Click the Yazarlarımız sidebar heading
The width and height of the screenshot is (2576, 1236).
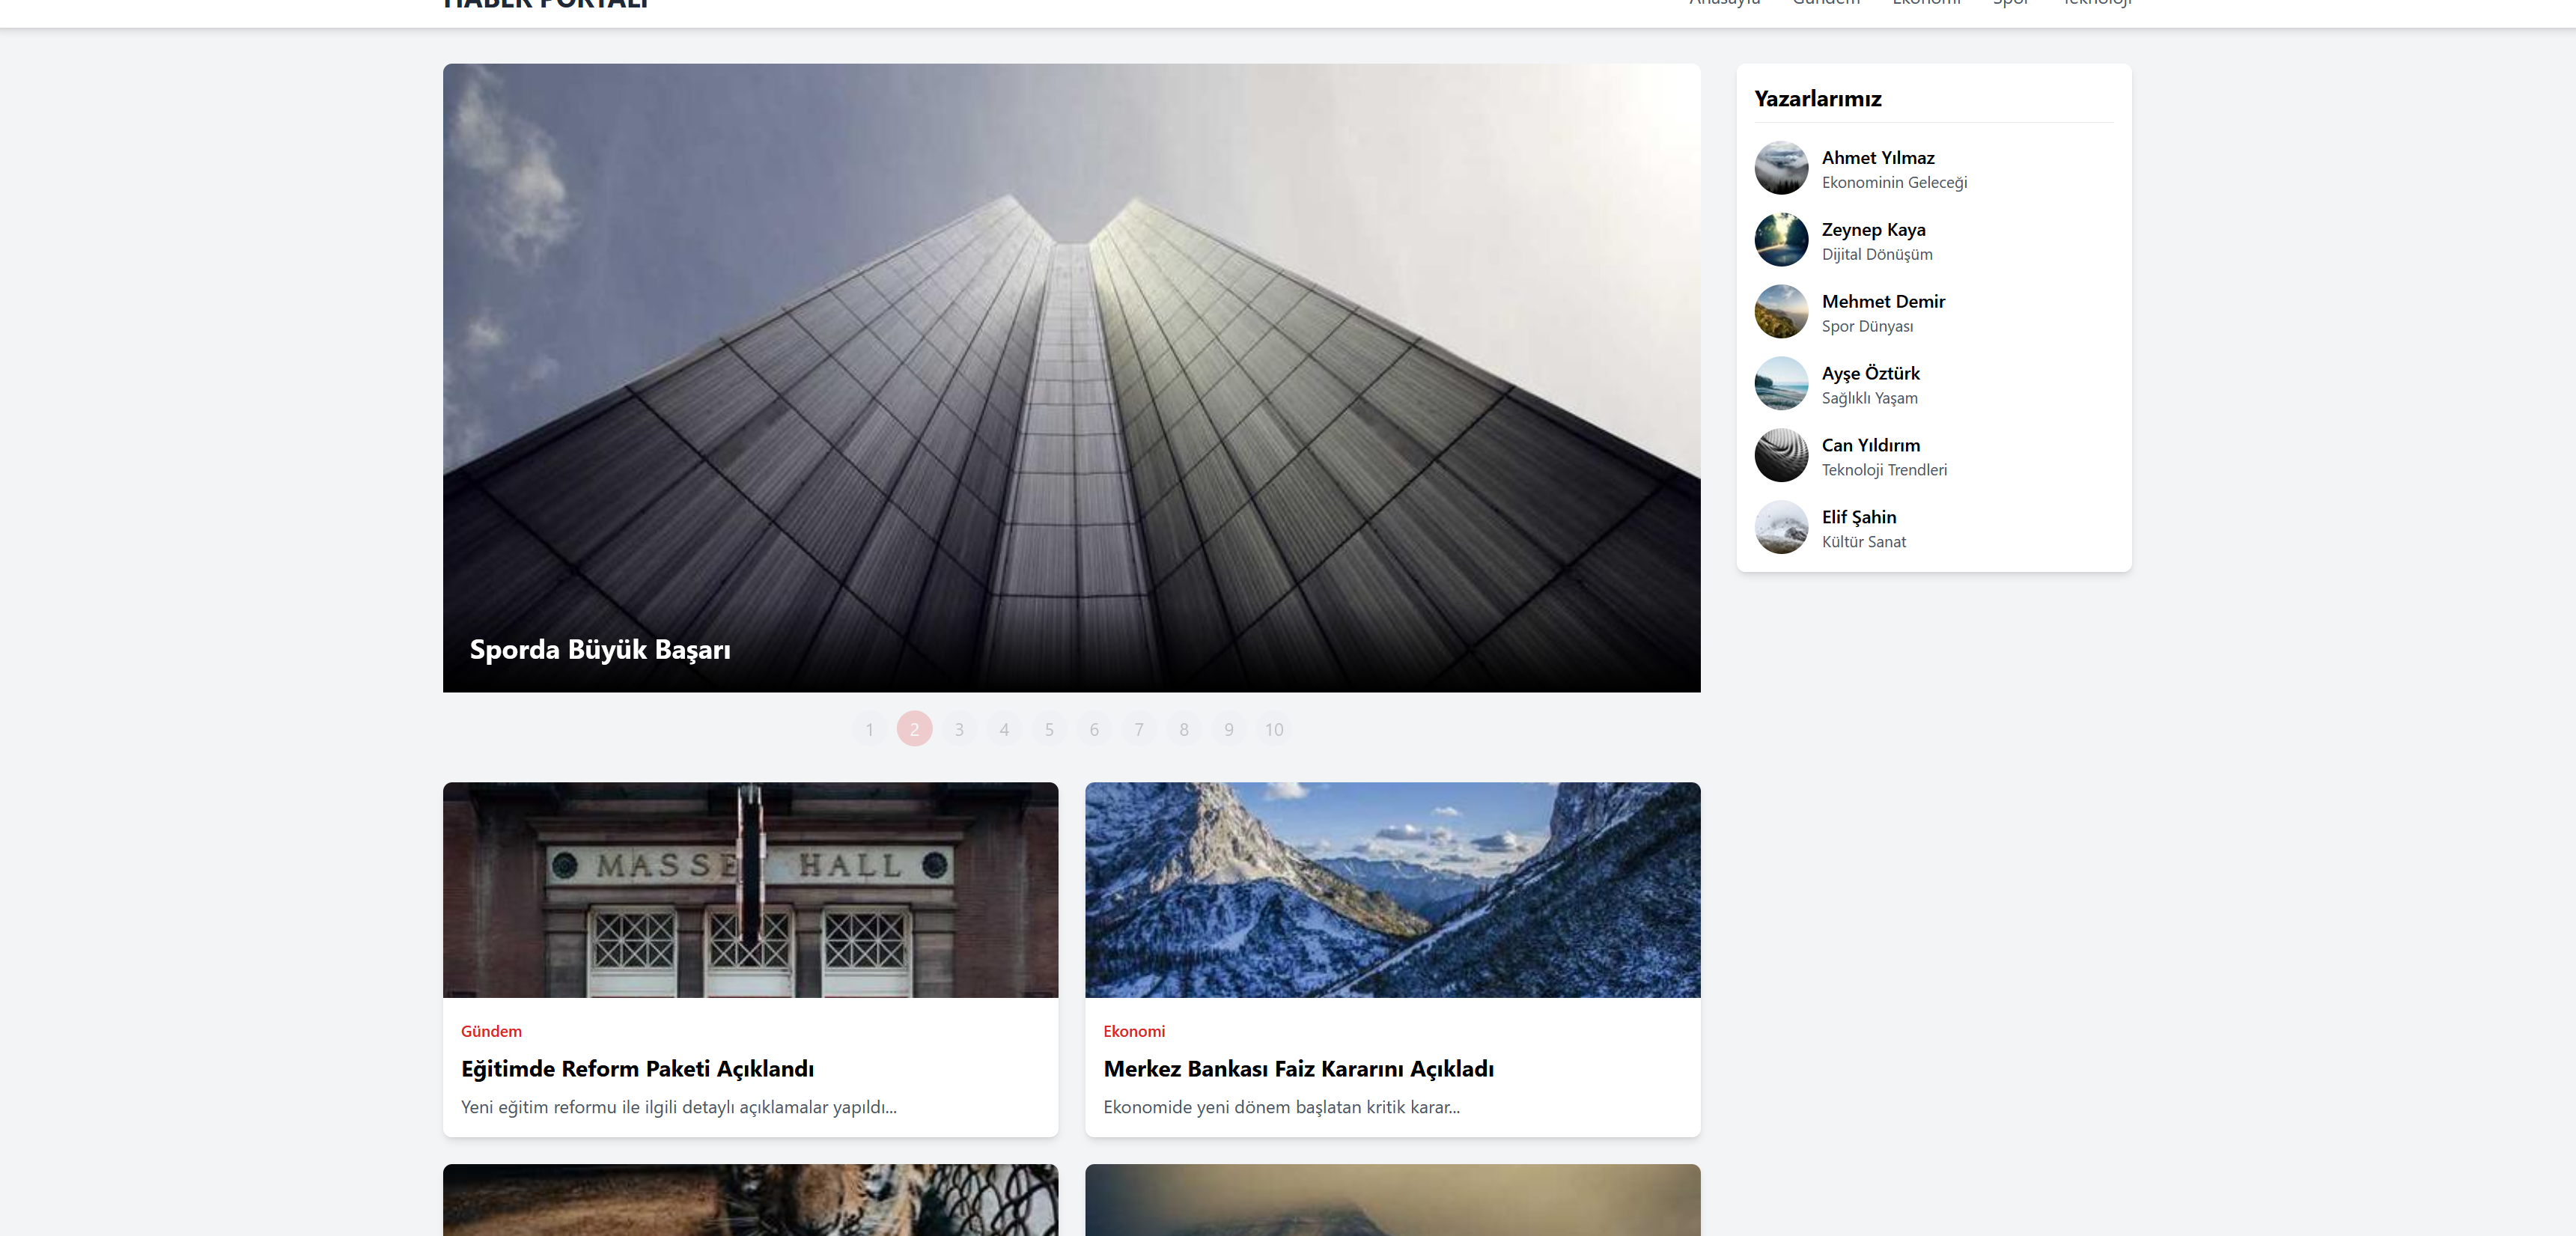(x=1817, y=99)
